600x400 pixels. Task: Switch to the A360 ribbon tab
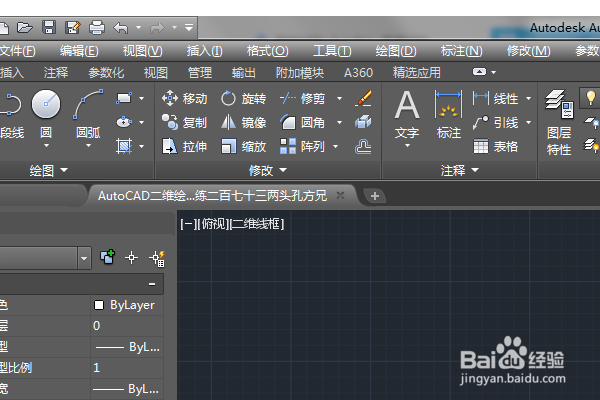(358, 72)
